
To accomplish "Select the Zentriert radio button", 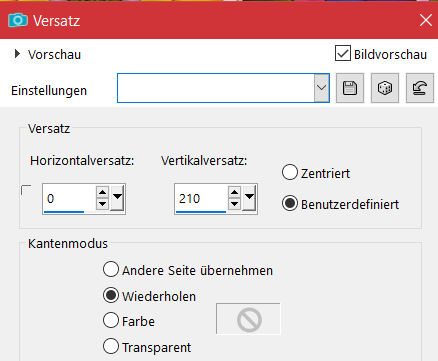I will (x=290, y=172).
